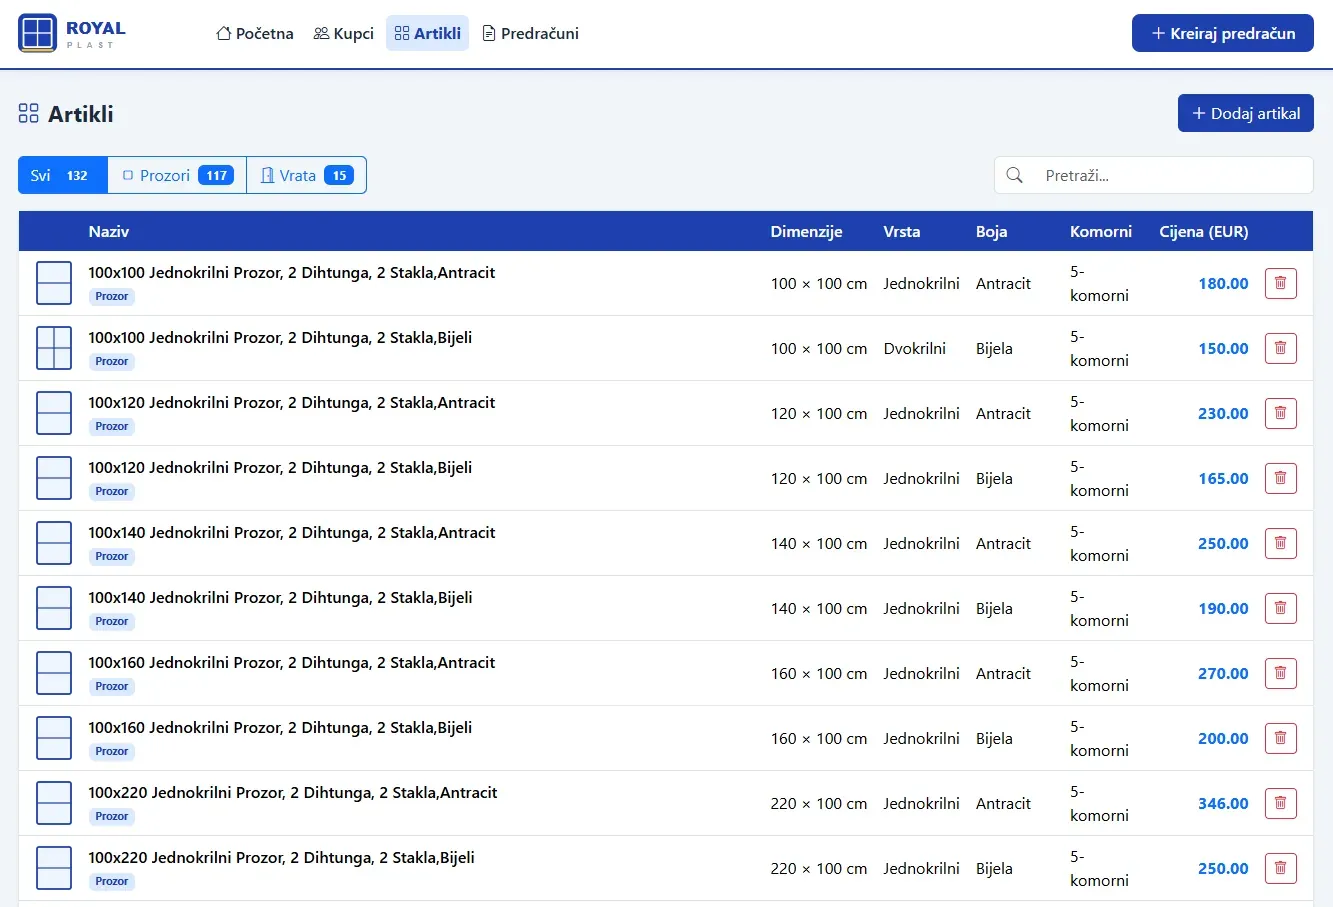Screen dimensions: 1333x907
Task: Go to the Početna page
Action: click(255, 33)
